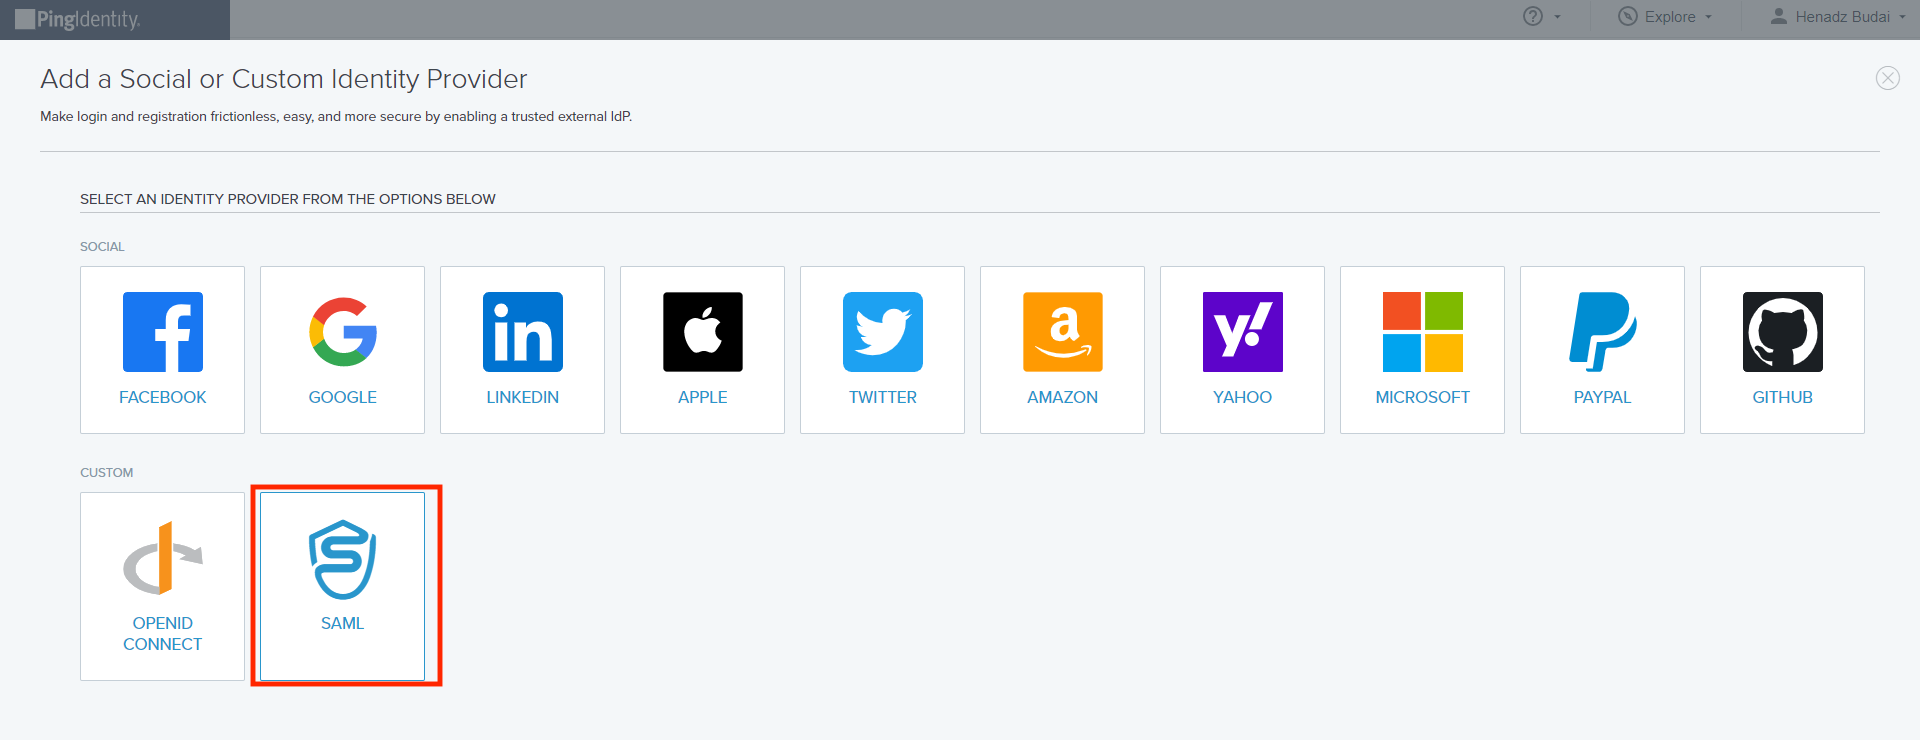Choose the Google logo tile
This screenshot has height=740, width=1920.
342,332
